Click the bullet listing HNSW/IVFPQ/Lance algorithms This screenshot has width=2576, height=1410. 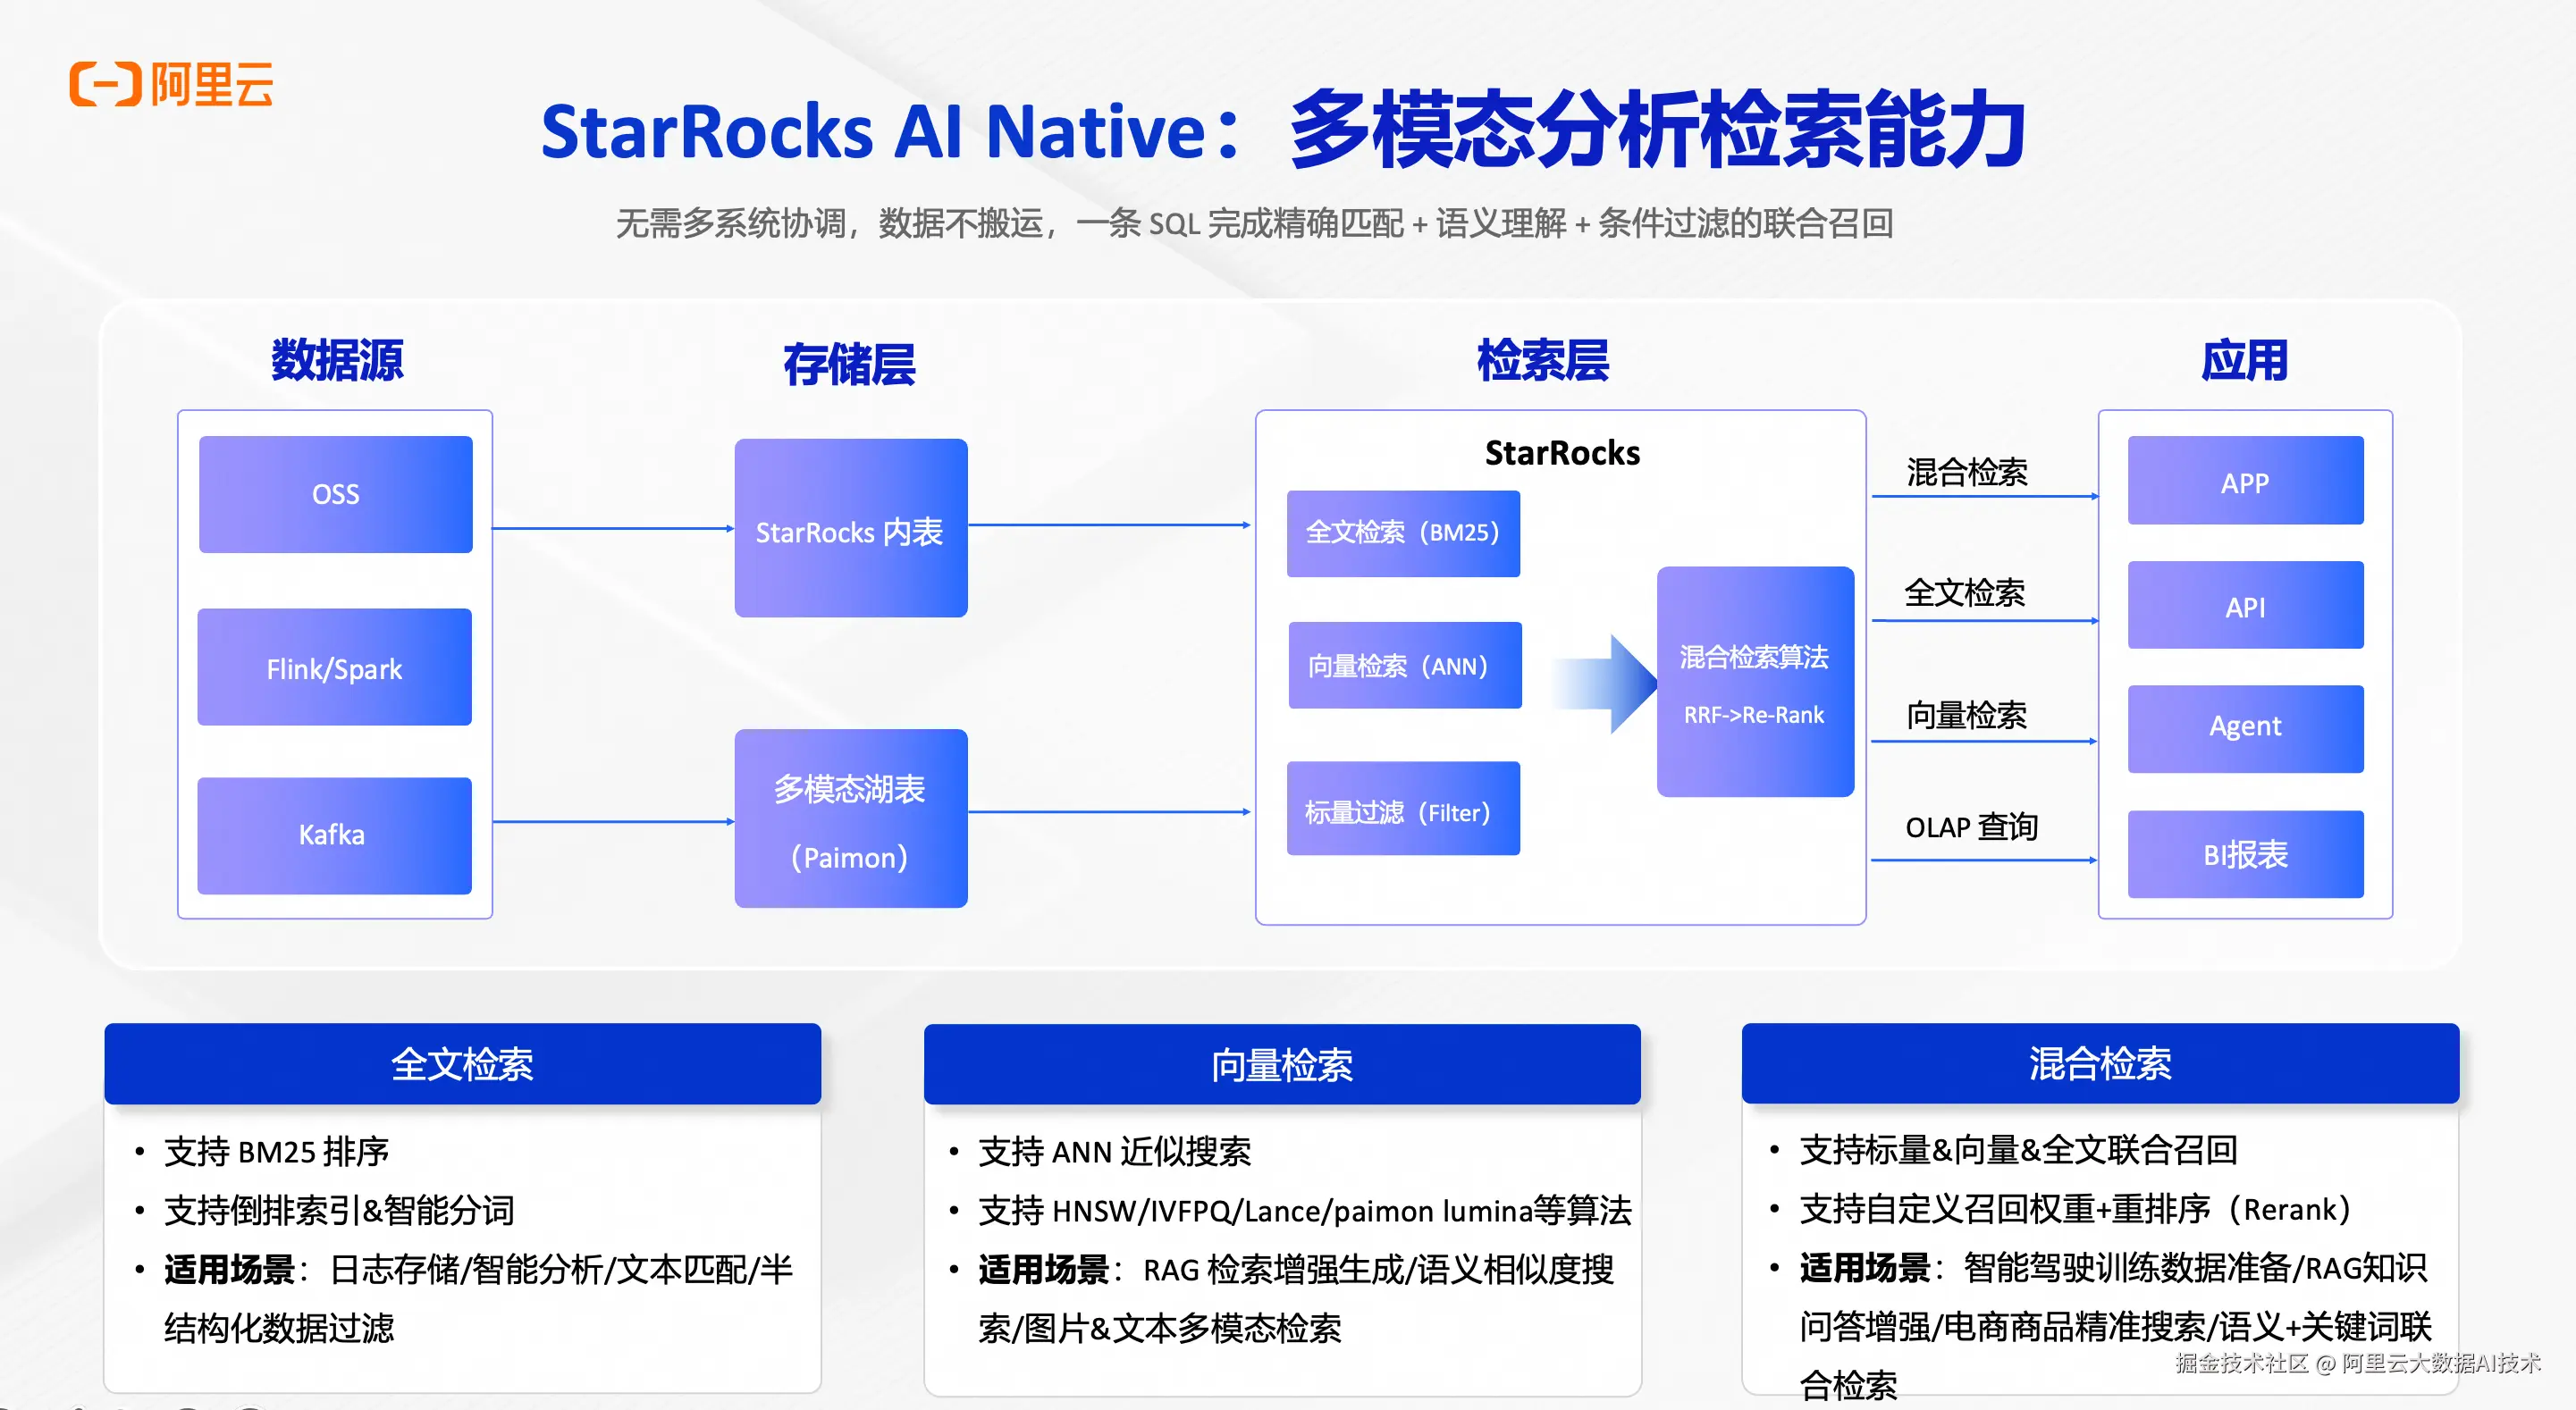(1305, 1211)
